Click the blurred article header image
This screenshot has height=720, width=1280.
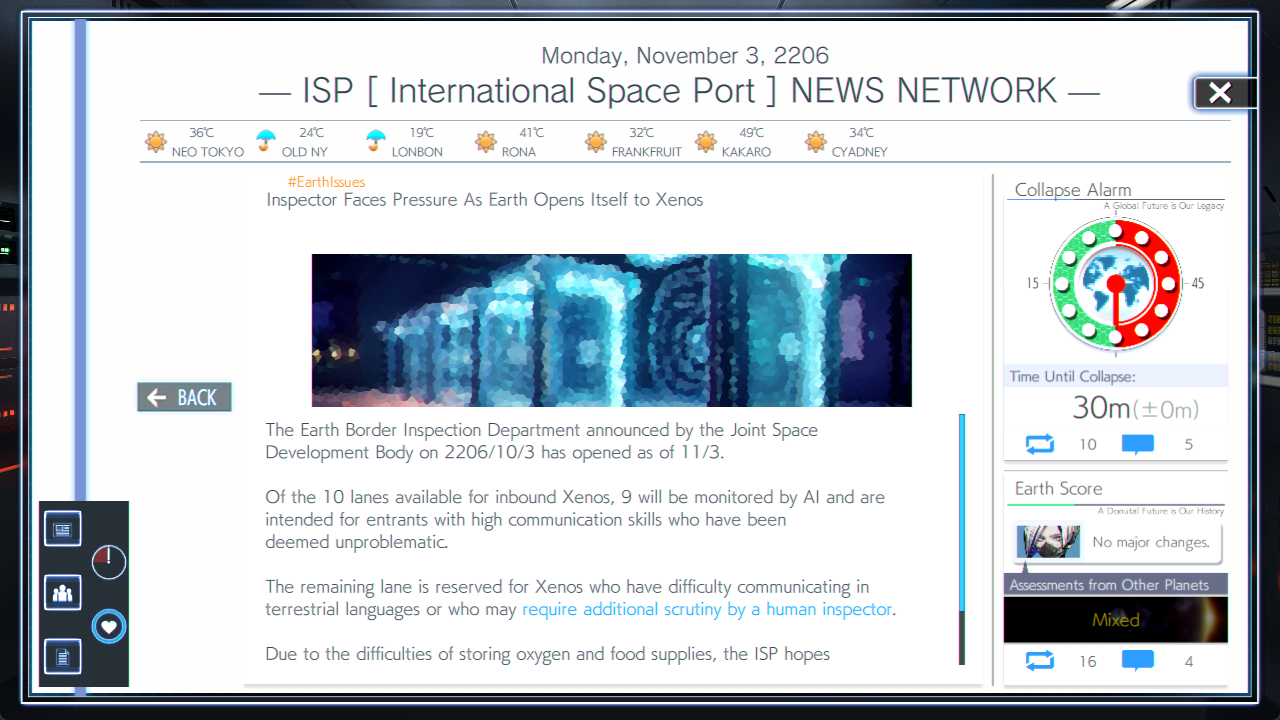coord(611,330)
